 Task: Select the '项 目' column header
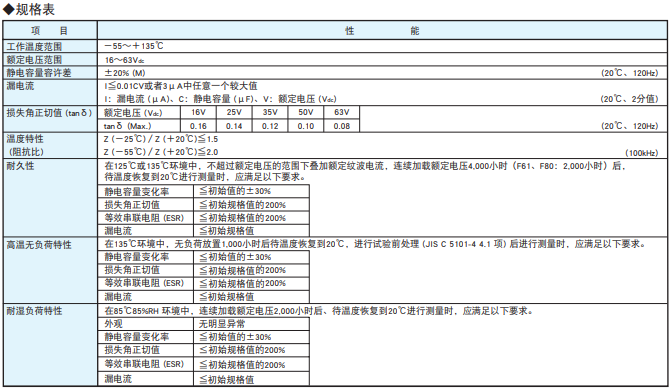[x=50, y=31]
